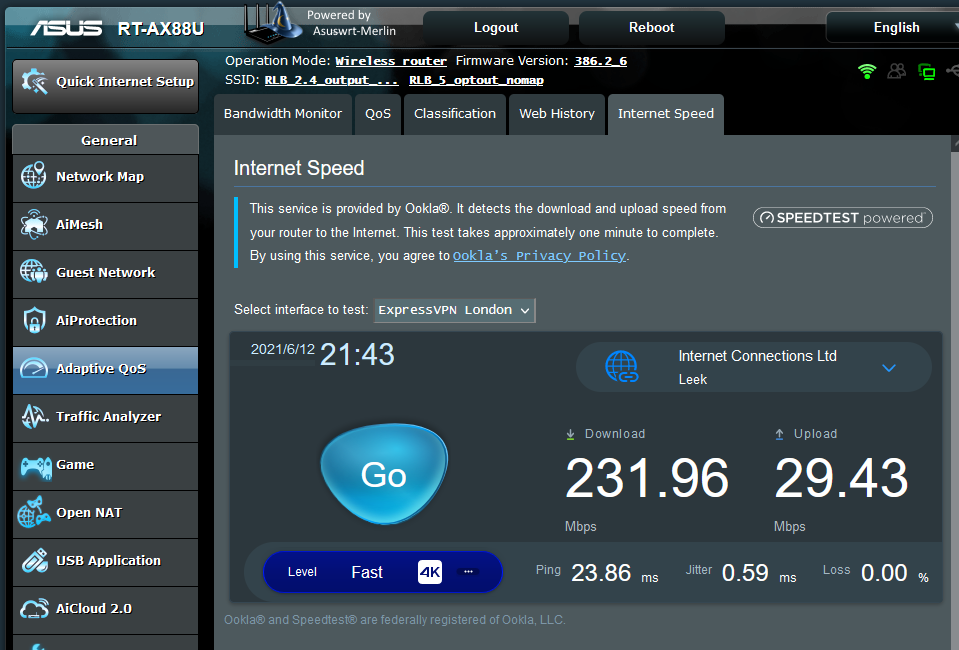Click the connected clients status icon
This screenshot has height=650, width=959.
(897, 71)
